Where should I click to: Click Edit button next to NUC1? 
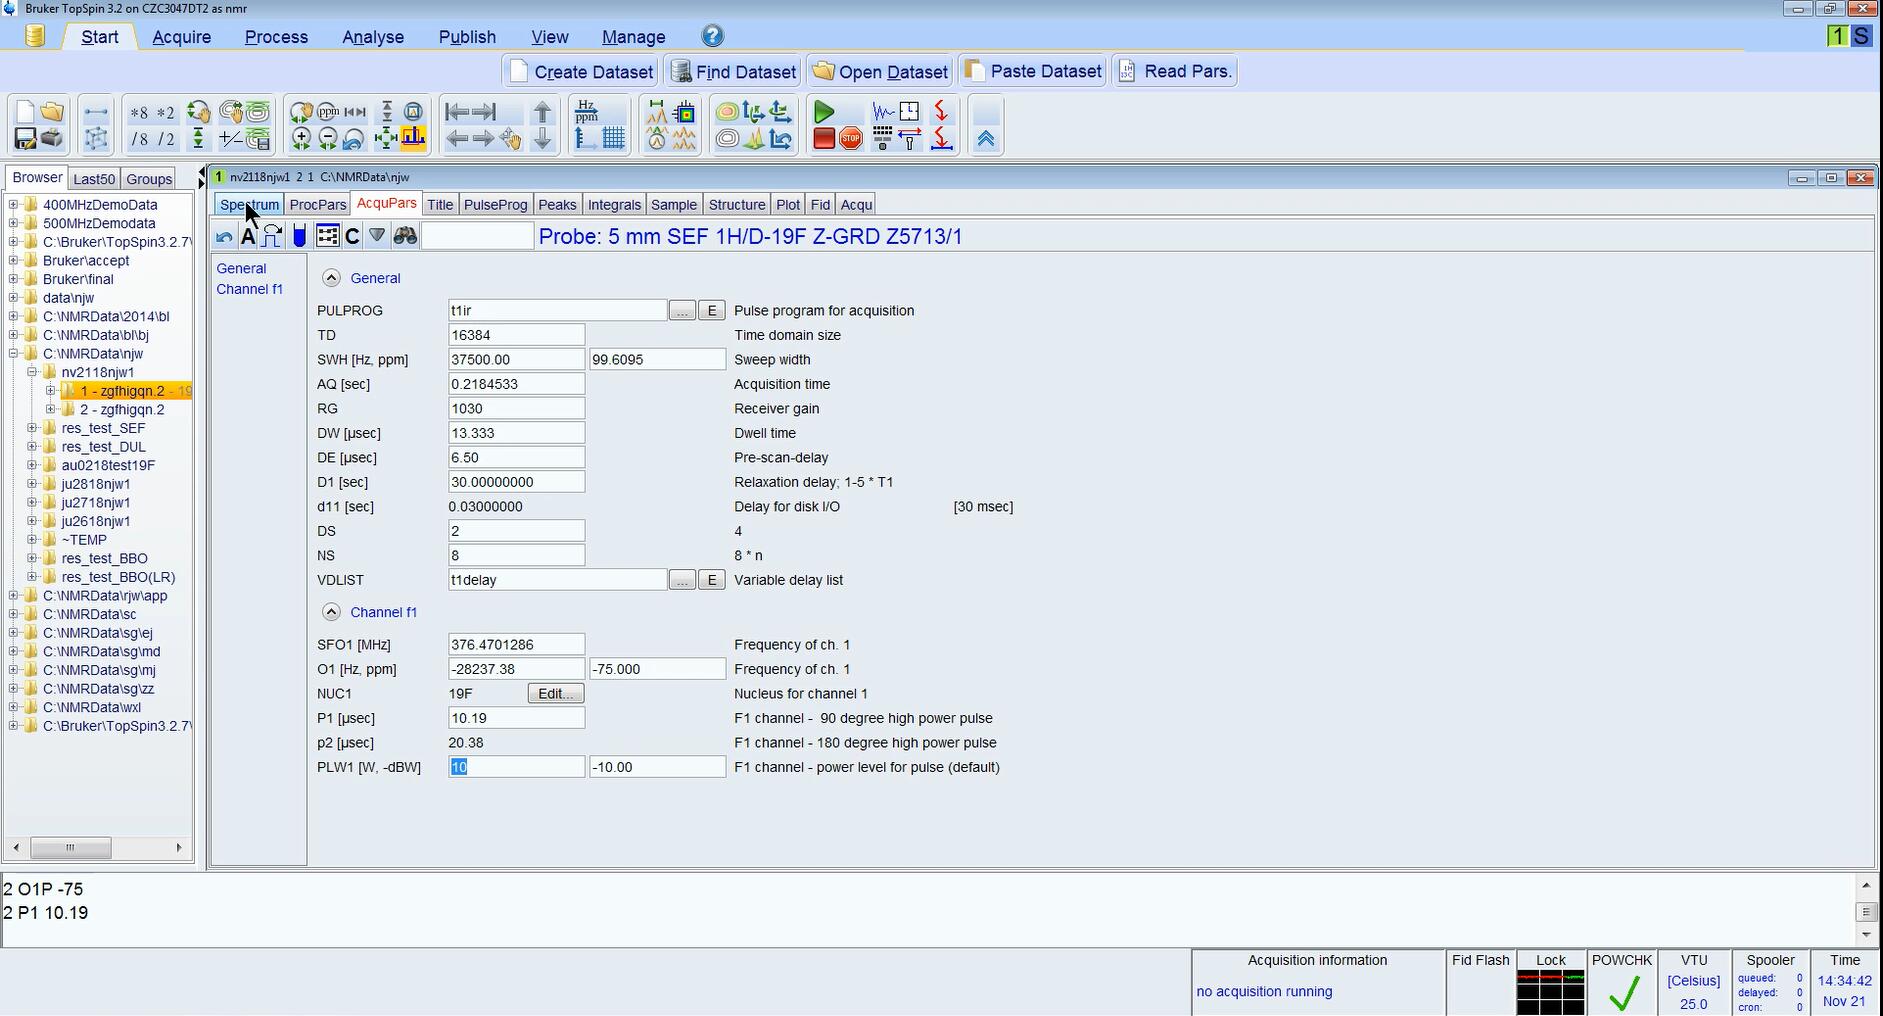coord(555,694)
